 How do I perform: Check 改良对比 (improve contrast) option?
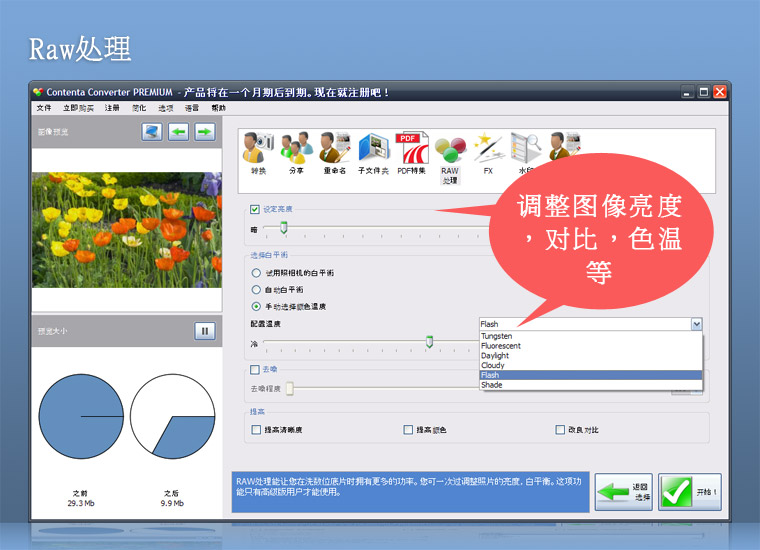(x=560, y=430)
